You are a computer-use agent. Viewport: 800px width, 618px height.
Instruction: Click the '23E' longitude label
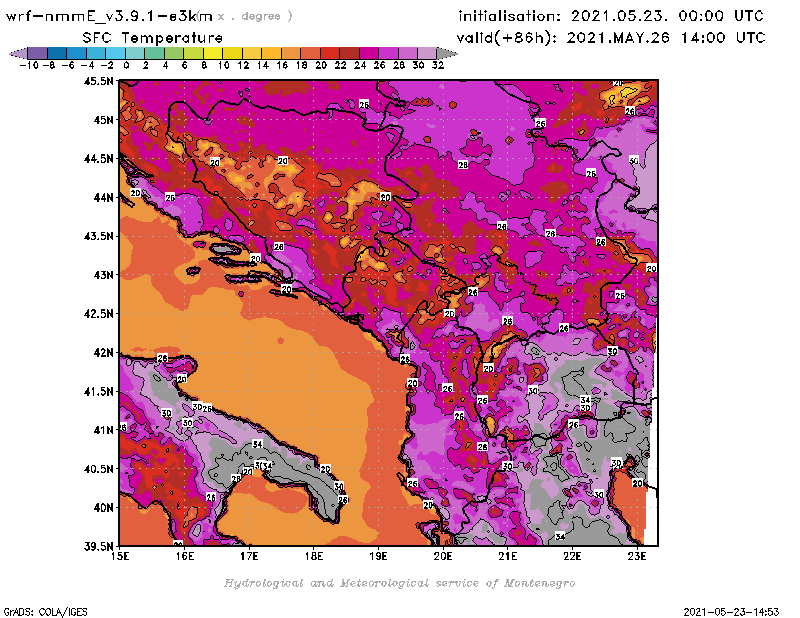coord(637,556)
